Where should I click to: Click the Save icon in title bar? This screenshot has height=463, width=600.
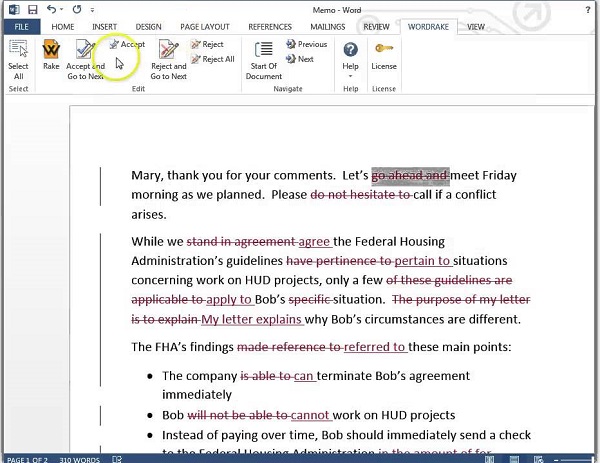coord(33,10)
